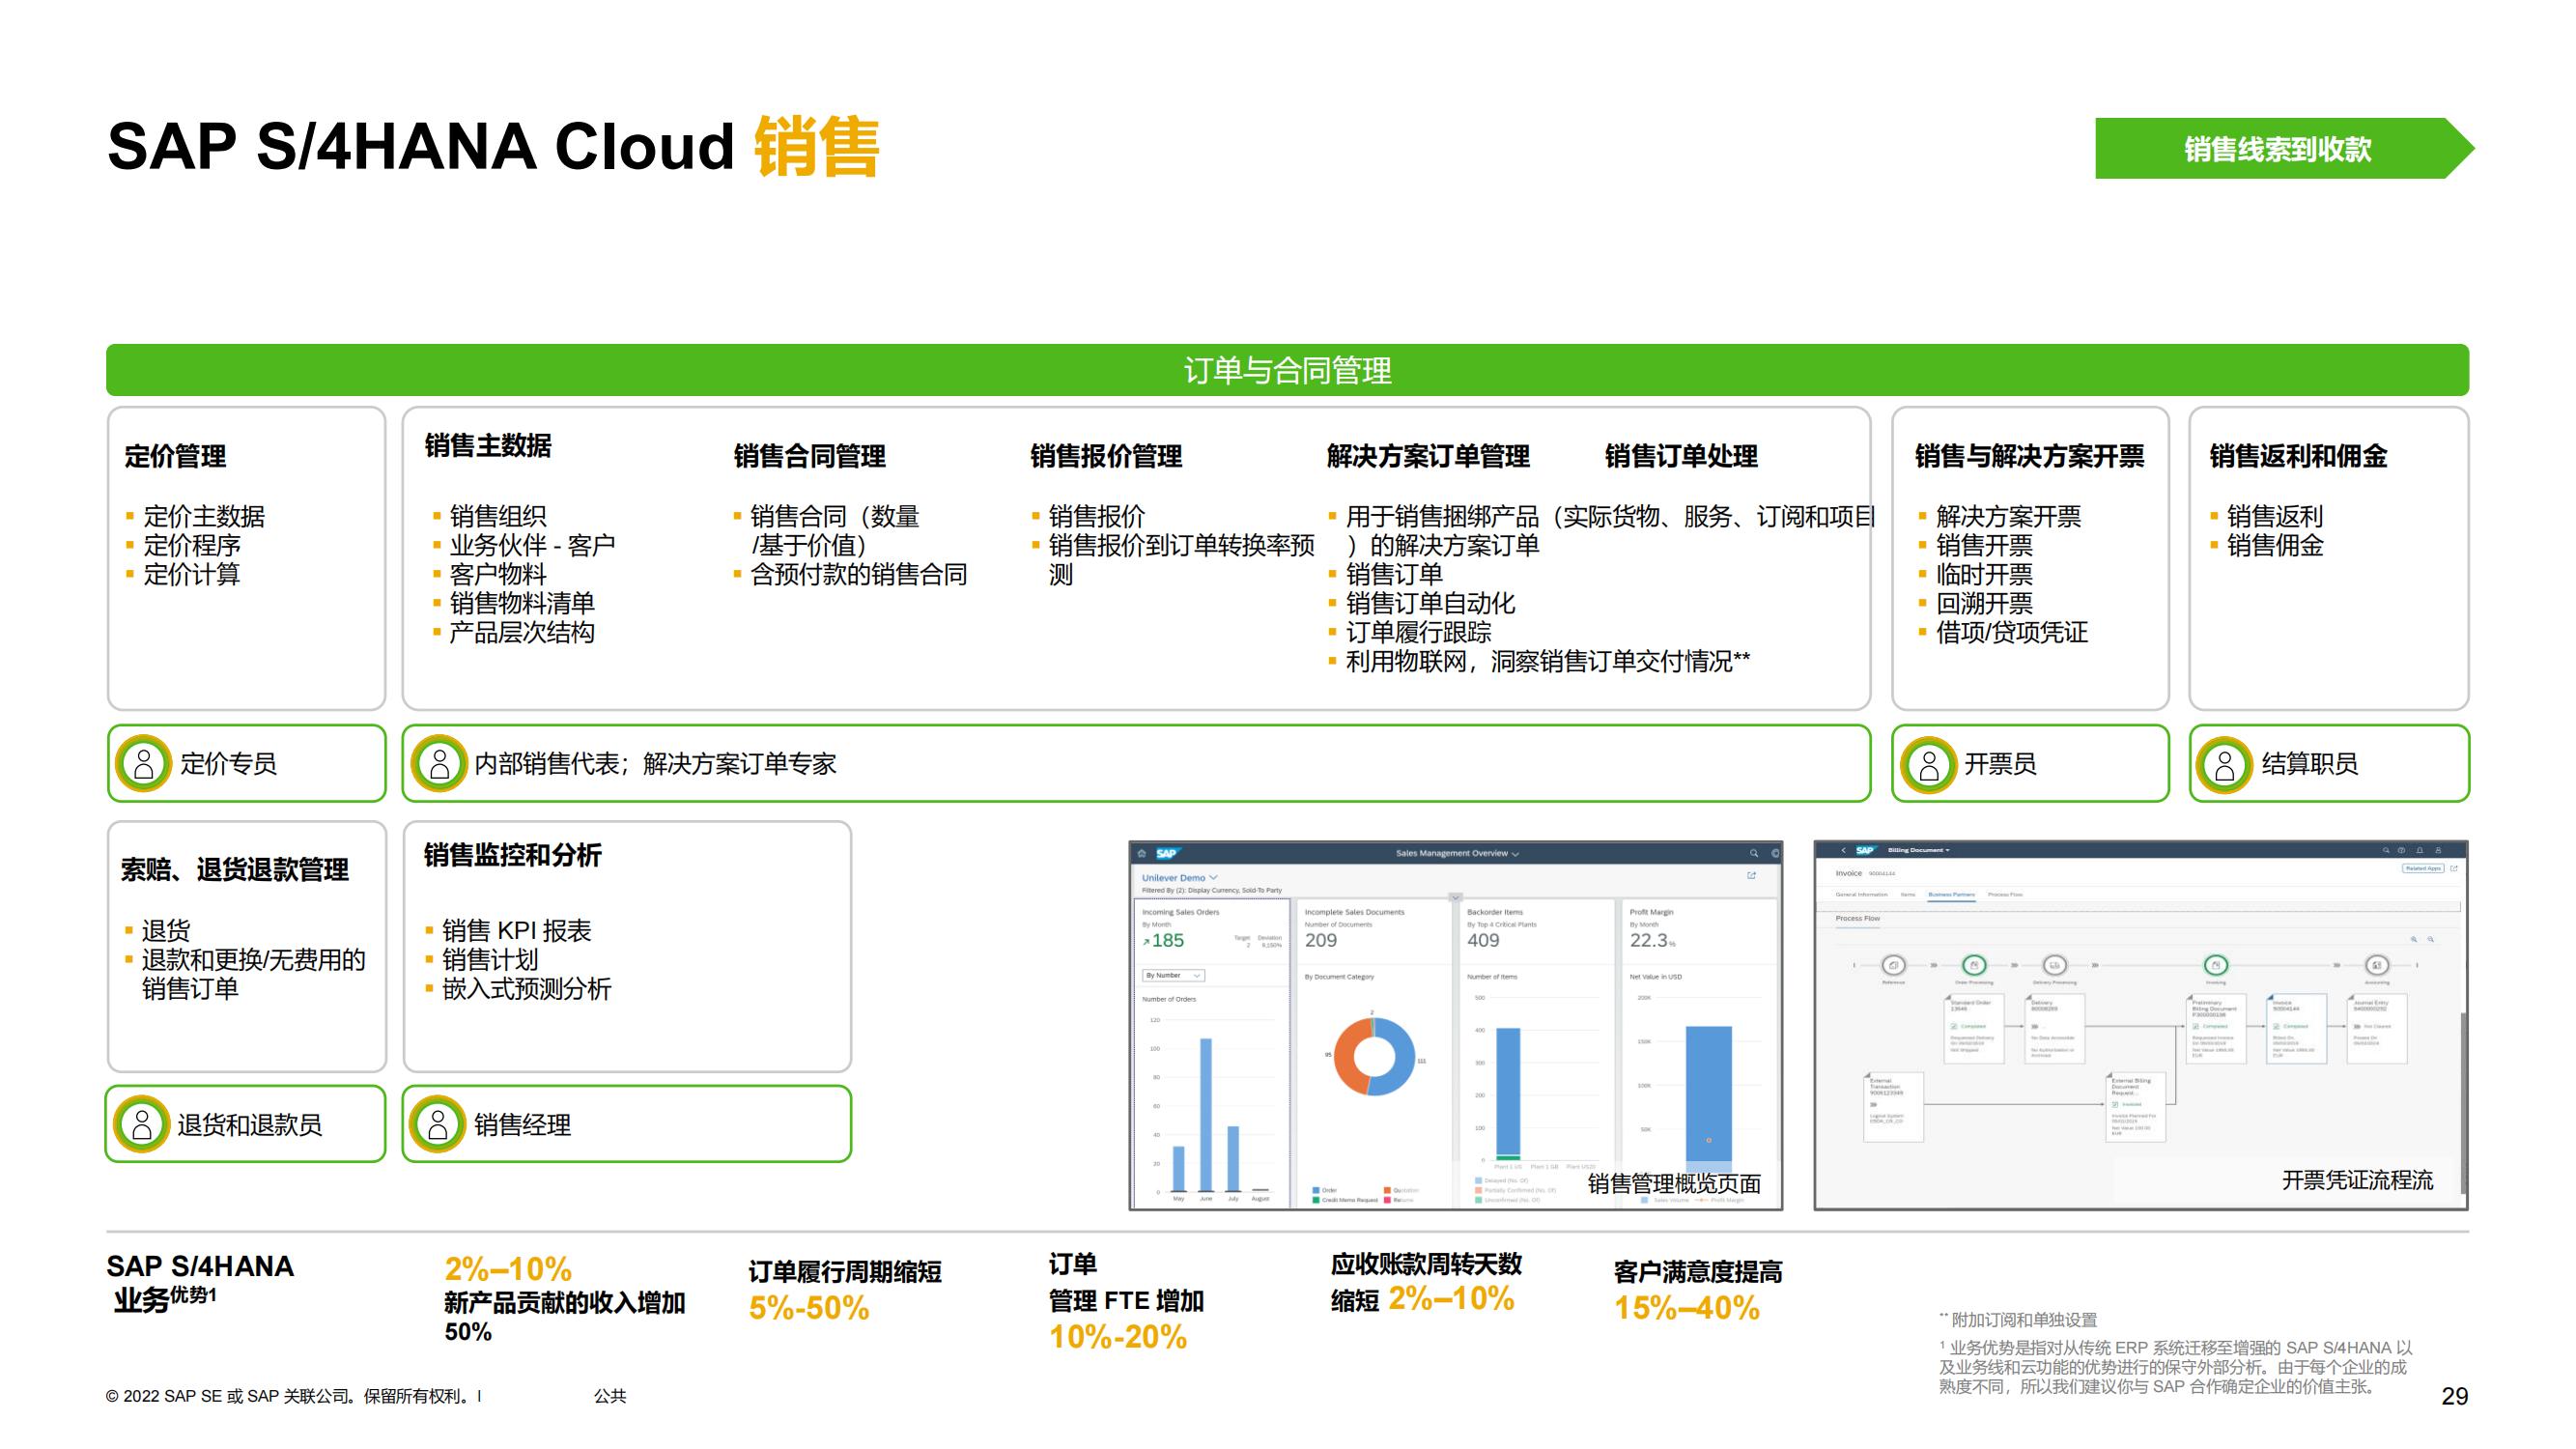The height and width of the screenshot is (1449, 2576).
Task: Click the 订单与合同管理 green banner
Action: 1287,370
